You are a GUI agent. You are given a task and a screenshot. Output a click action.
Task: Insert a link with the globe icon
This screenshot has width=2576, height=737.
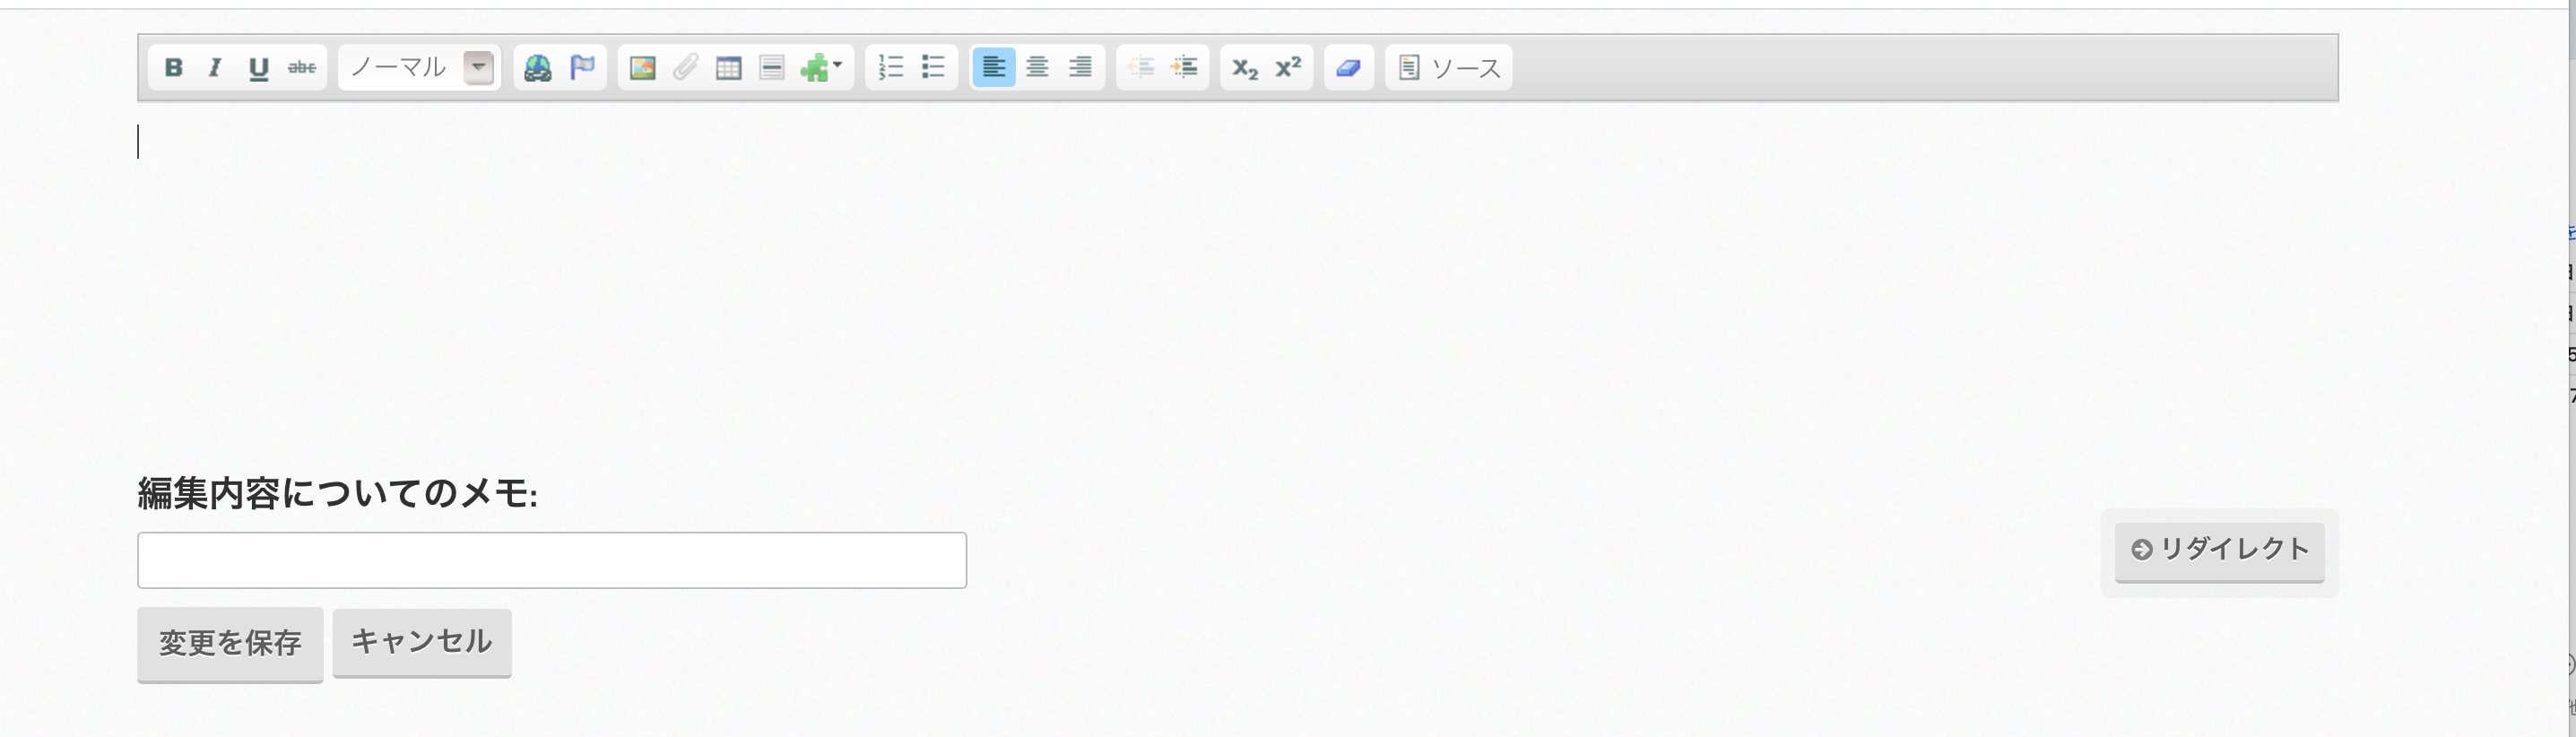[x=538, y=68]
